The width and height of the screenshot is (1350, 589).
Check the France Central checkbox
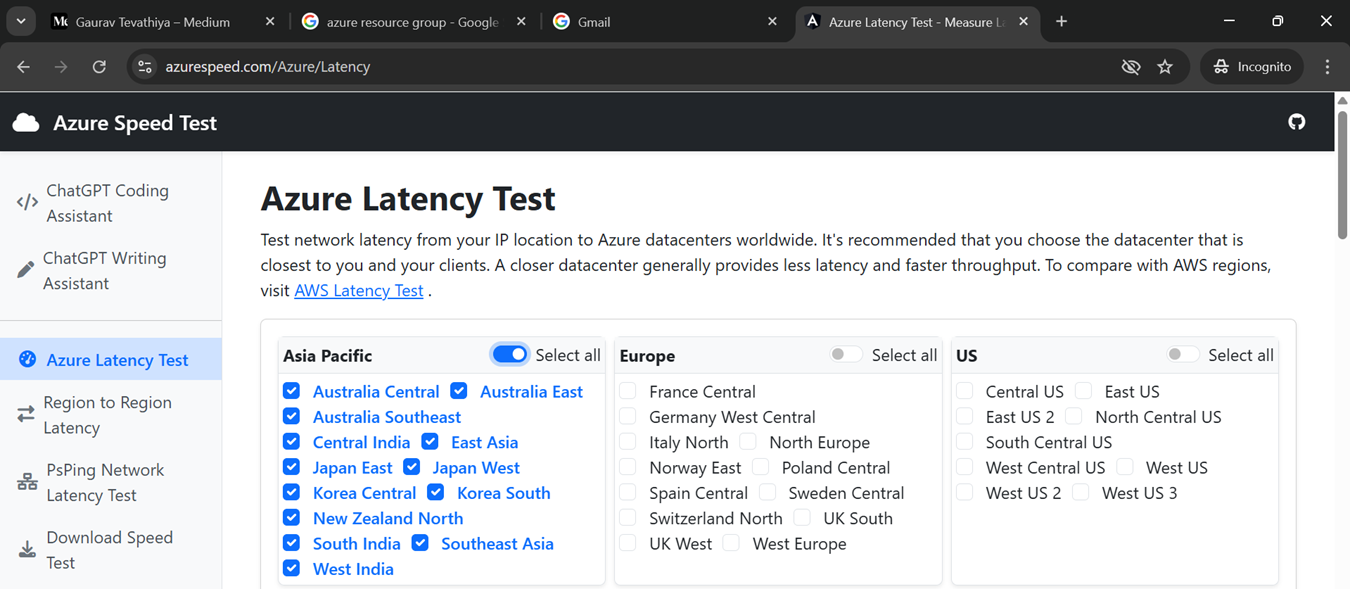coord(628,391)
